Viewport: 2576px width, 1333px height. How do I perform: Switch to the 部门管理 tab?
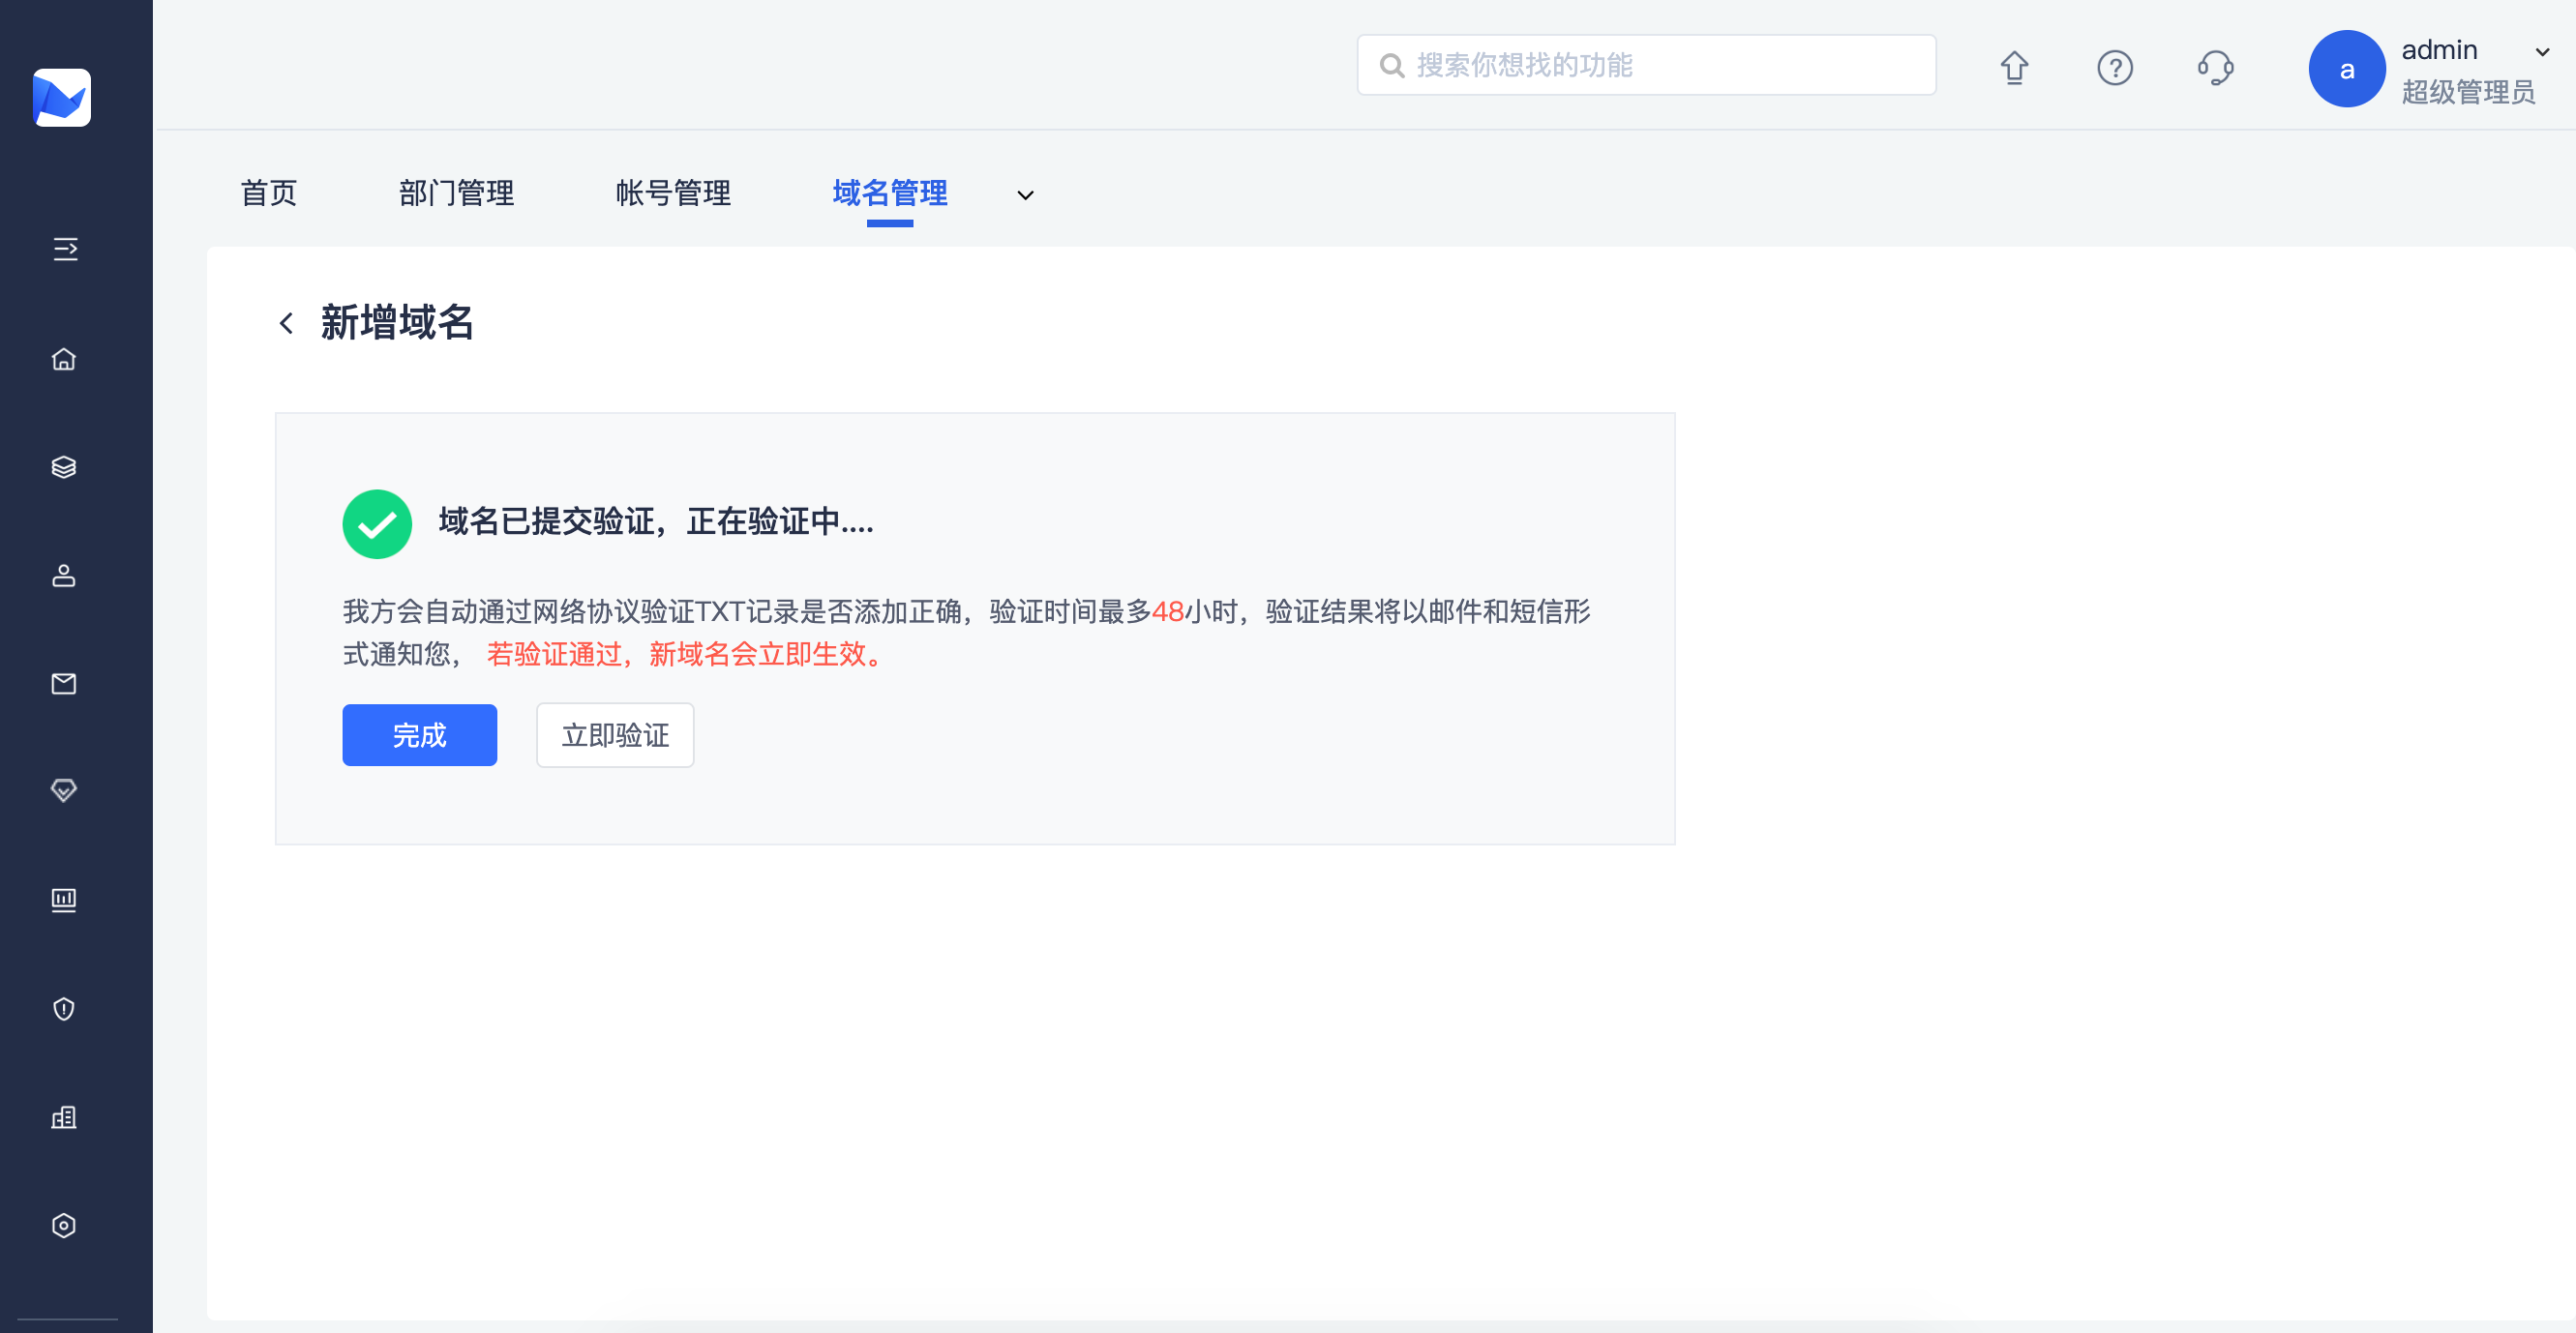click(456, 193)
